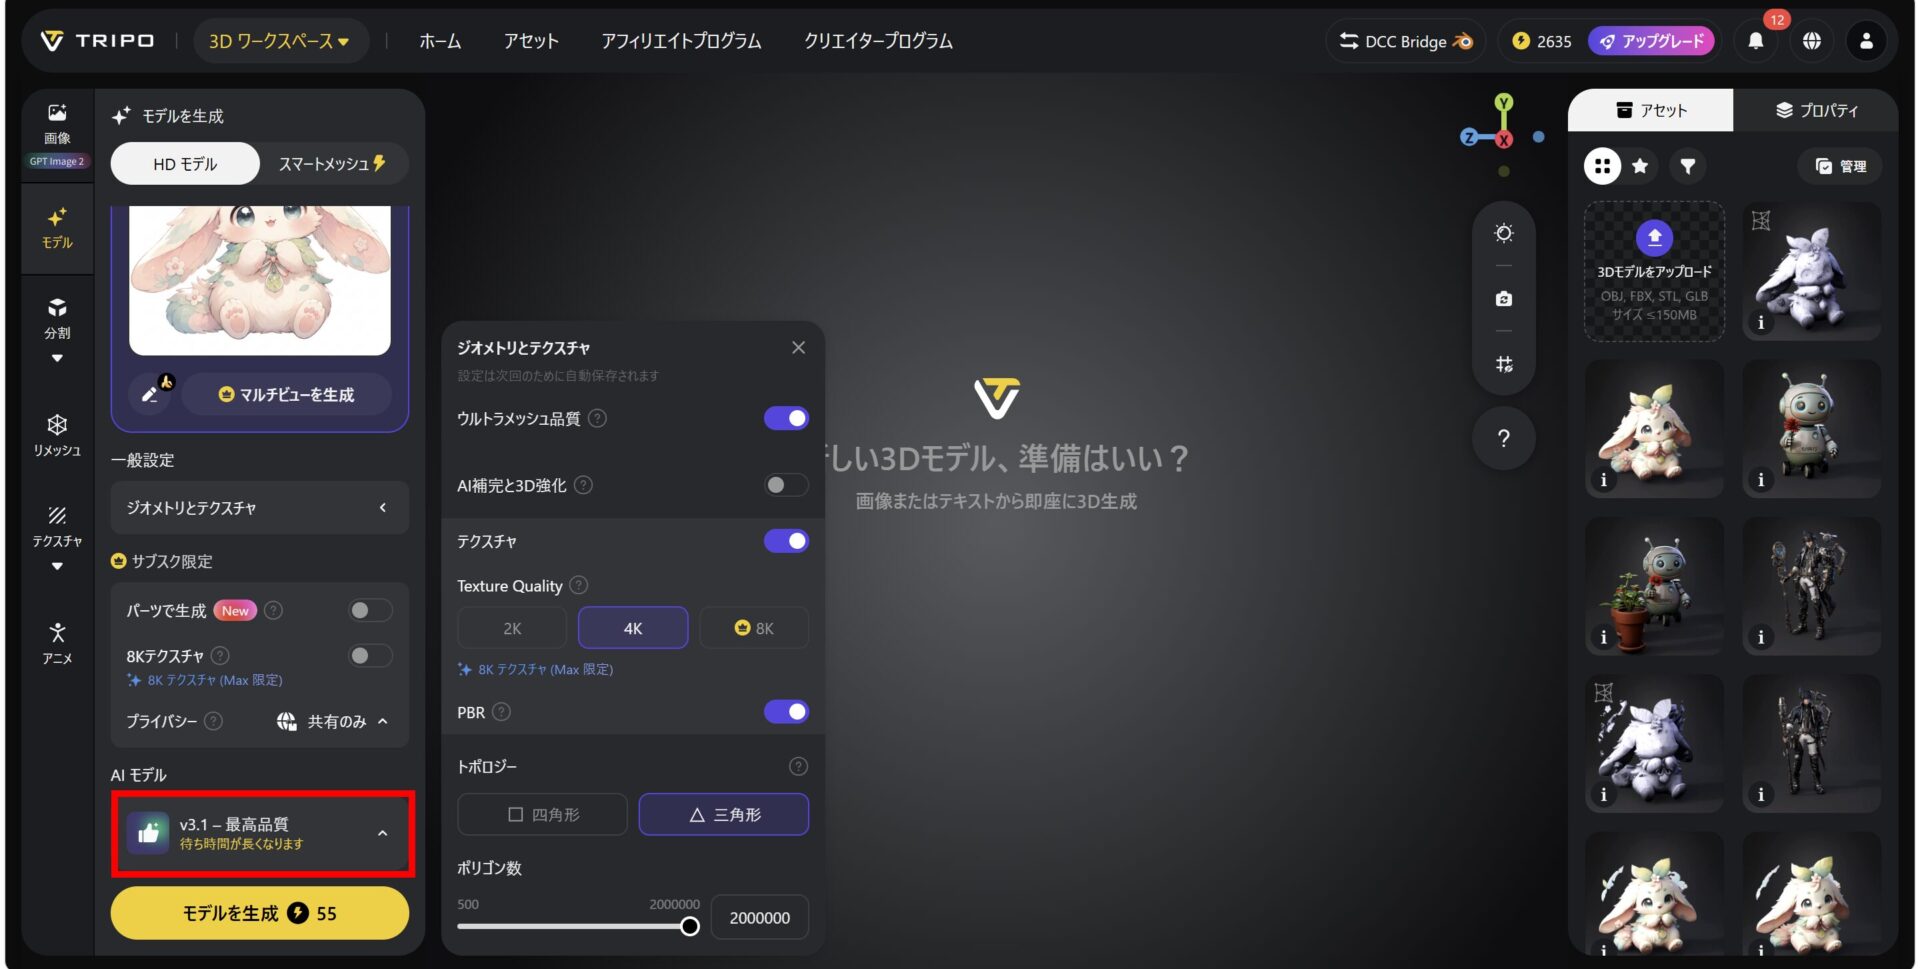Click the lighting settings icon in viewport
The image size is (1920, 969).
point(1504,233)
